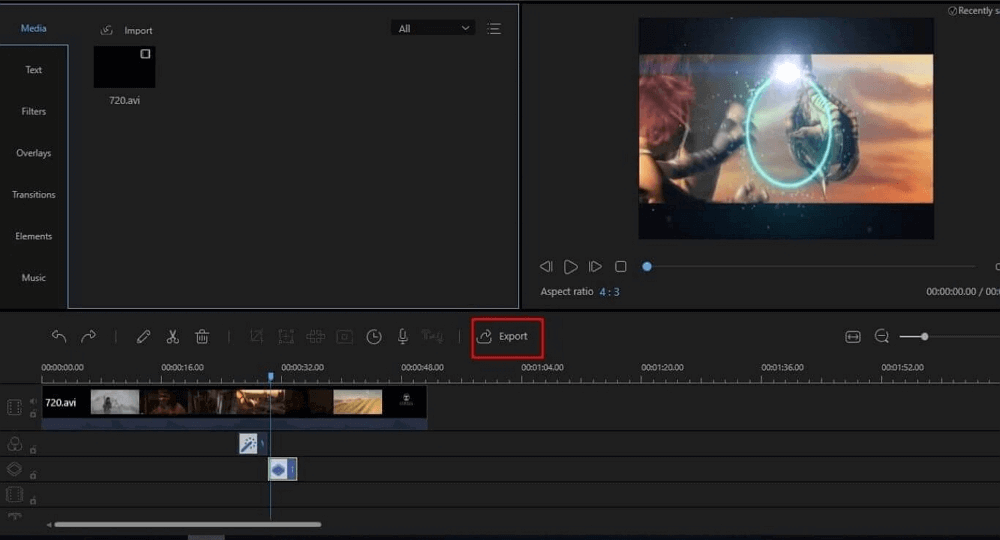
Task: Click the zoom-to-fit timeline icon
Action: pos(853,337)
